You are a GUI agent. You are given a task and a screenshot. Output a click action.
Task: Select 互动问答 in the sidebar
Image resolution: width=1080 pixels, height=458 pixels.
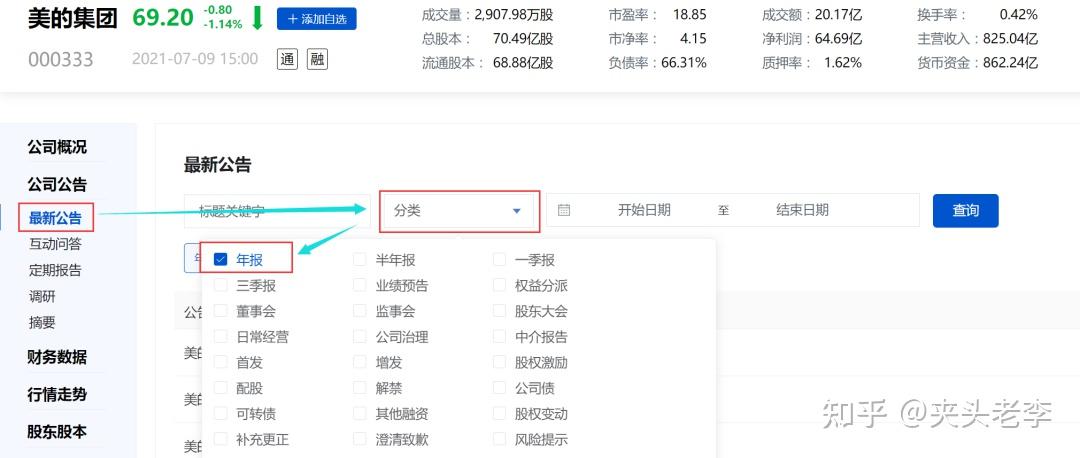(x=55, y=244)
